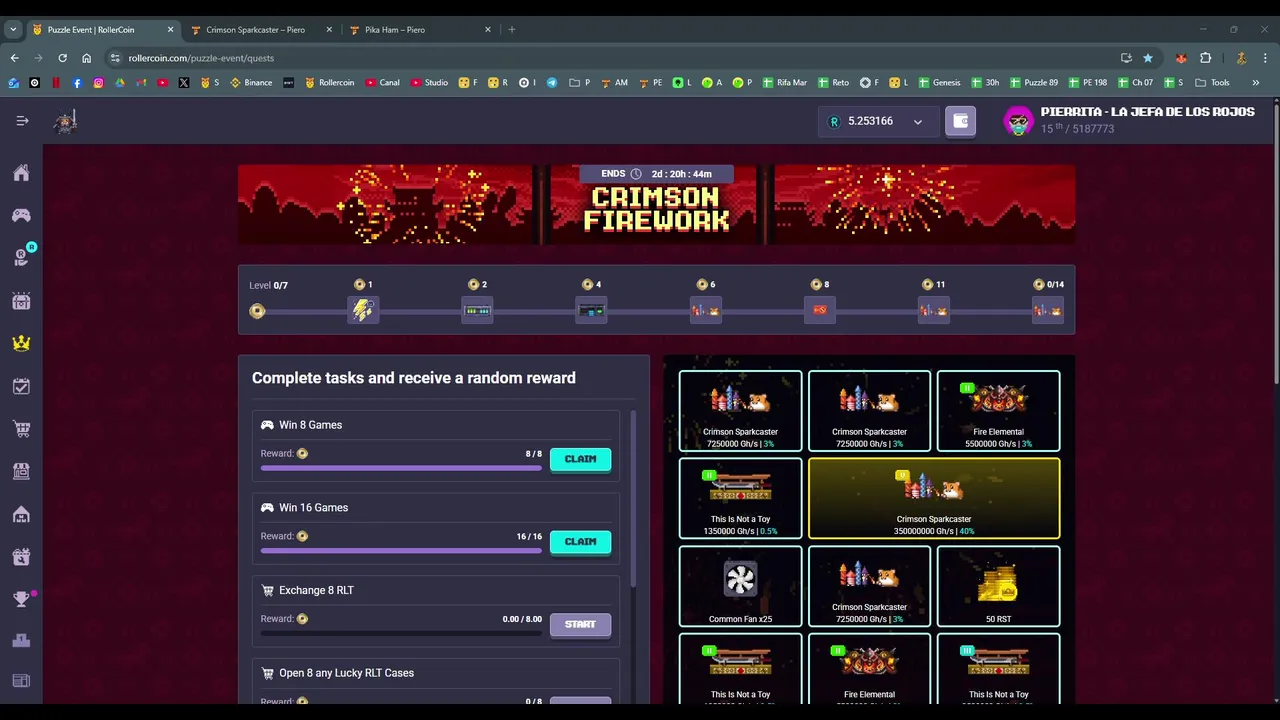Close the Puzzle Event RollerCoin tab
This screenshot has width=1280, height=720.
170,30
